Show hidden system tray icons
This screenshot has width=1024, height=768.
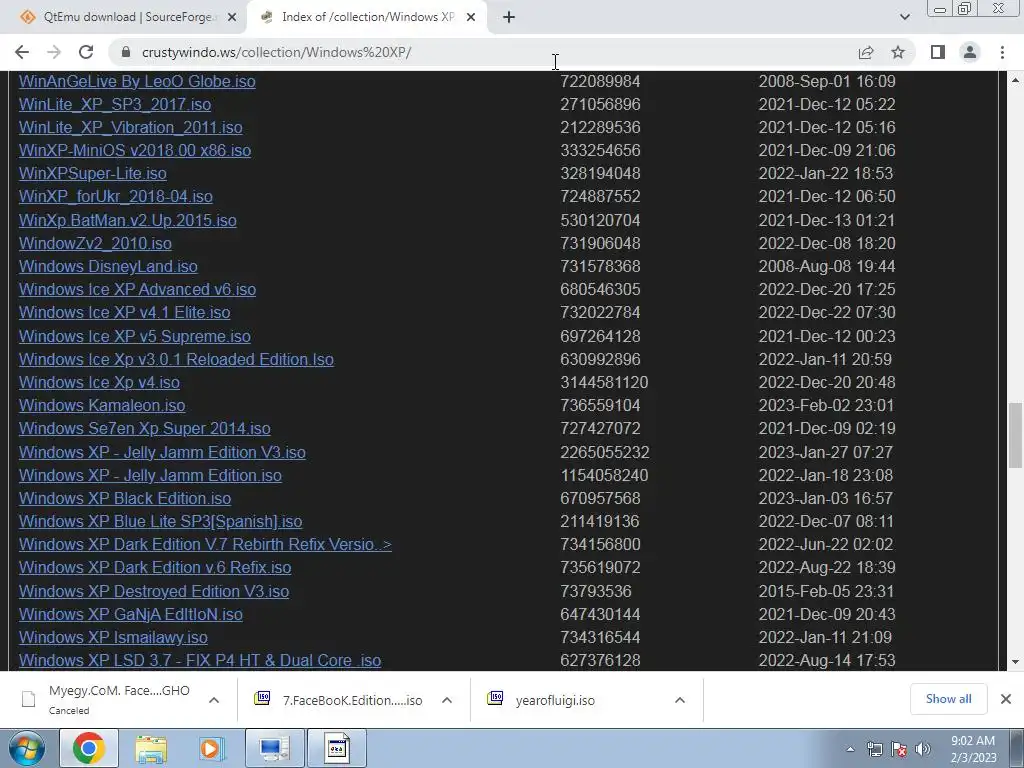click(850, 749)
